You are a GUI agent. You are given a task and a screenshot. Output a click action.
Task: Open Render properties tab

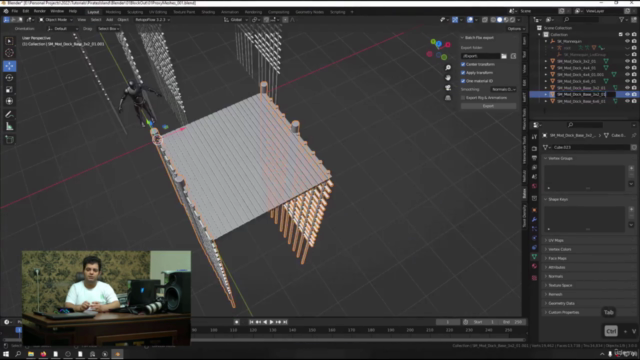click(534, 149)
